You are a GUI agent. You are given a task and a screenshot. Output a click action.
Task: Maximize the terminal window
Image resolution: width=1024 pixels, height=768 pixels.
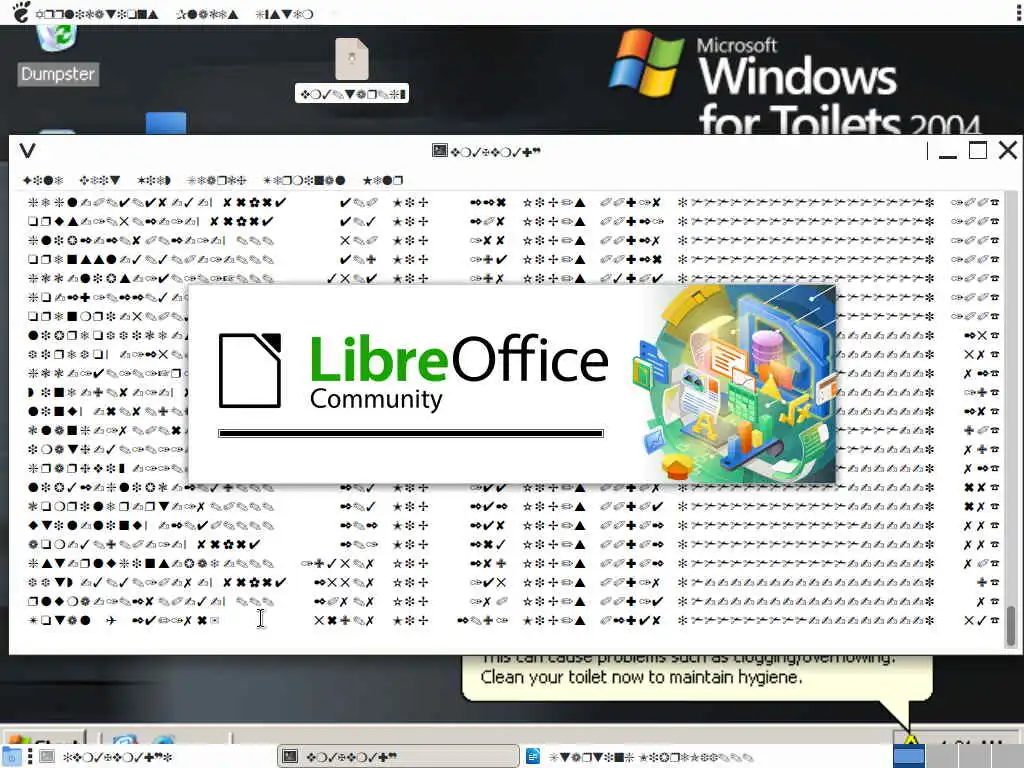[978, 151]
